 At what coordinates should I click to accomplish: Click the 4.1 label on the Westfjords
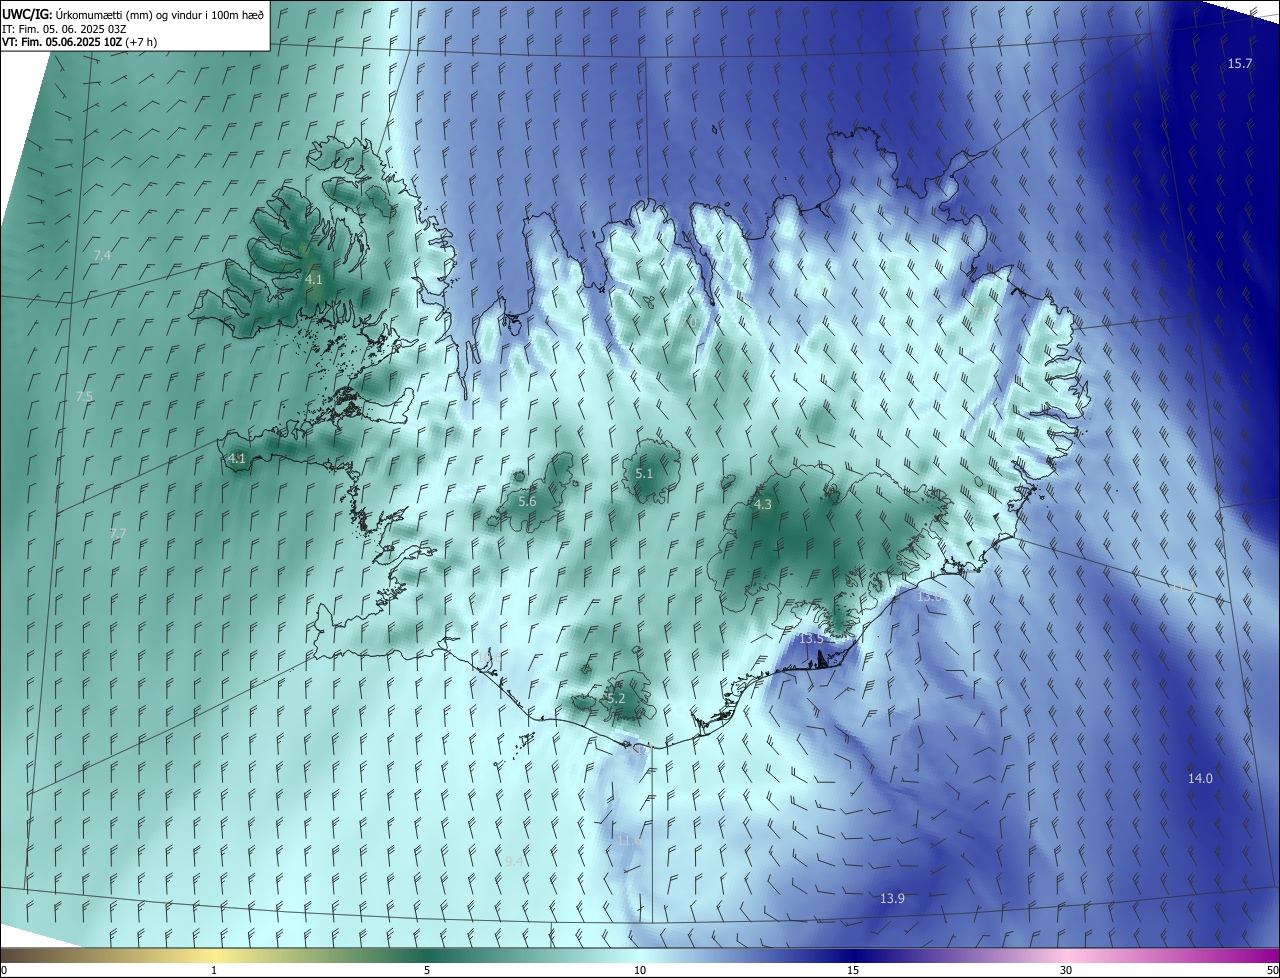pyautogui.click(x=314, y=280)
